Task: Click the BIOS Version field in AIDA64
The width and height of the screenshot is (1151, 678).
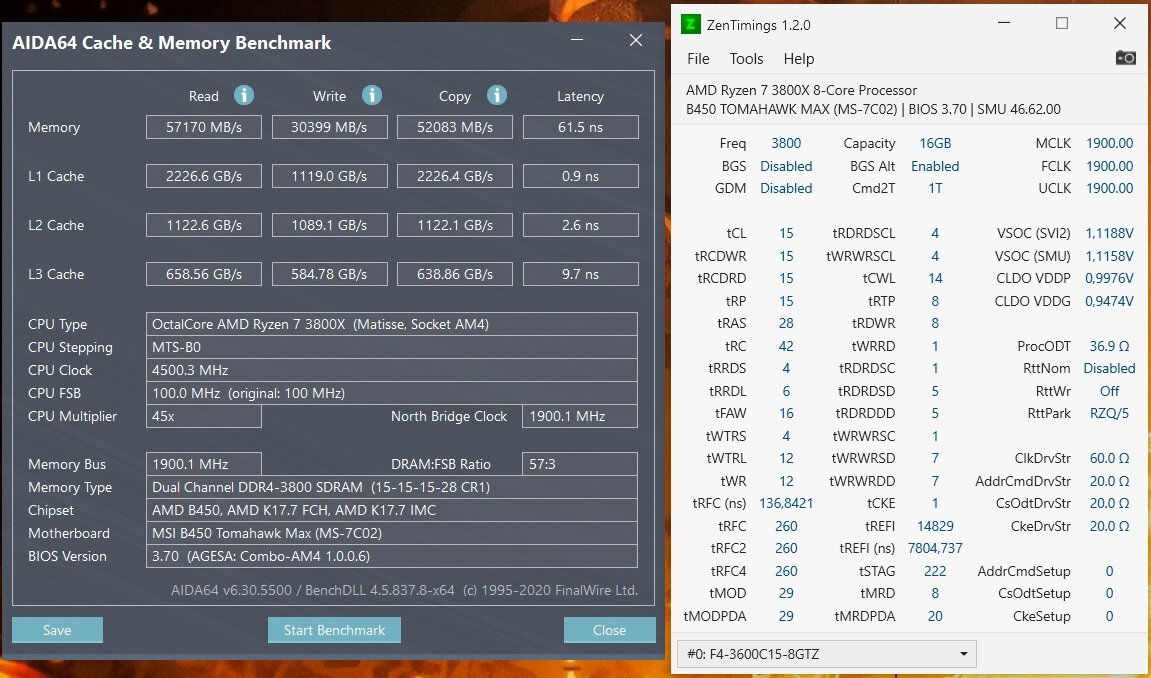Action: click(x=392, y=556)
